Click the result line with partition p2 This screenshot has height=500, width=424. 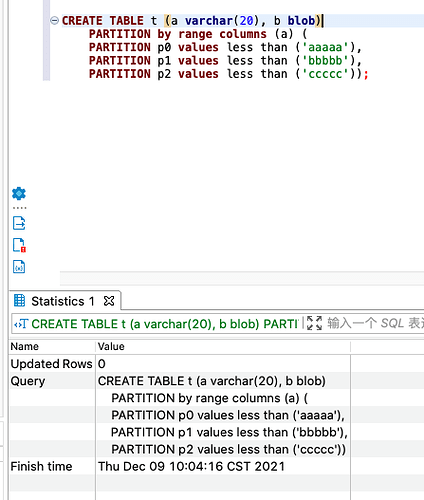pyautogui.click(x=229, y=449)
